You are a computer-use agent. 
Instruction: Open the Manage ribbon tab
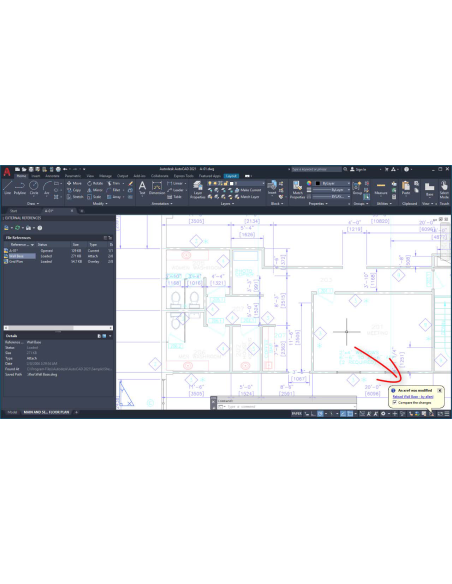[x=105, y=176]
